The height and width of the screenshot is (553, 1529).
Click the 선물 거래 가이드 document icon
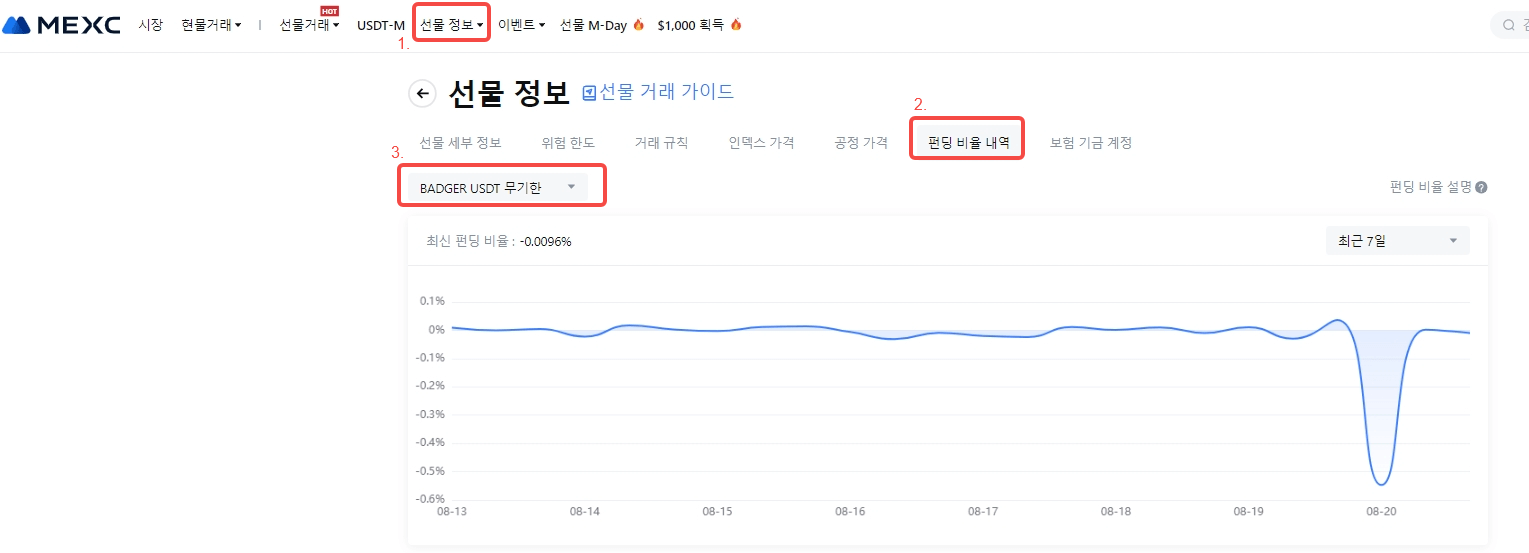(589, 93)
